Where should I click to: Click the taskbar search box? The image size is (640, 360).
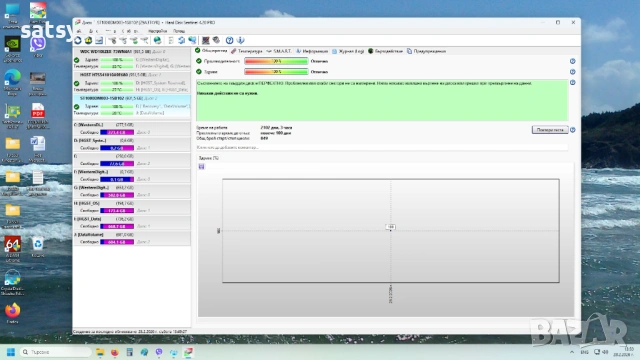(x=56, y=352)
